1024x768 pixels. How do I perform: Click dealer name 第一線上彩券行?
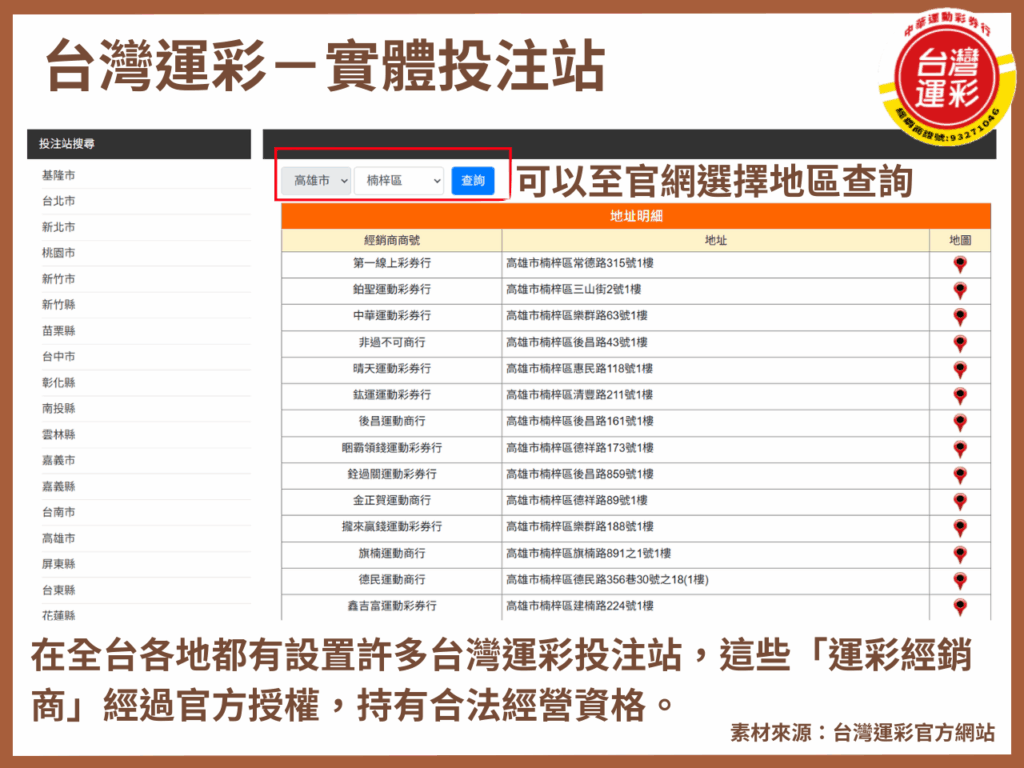coord(392,263)
